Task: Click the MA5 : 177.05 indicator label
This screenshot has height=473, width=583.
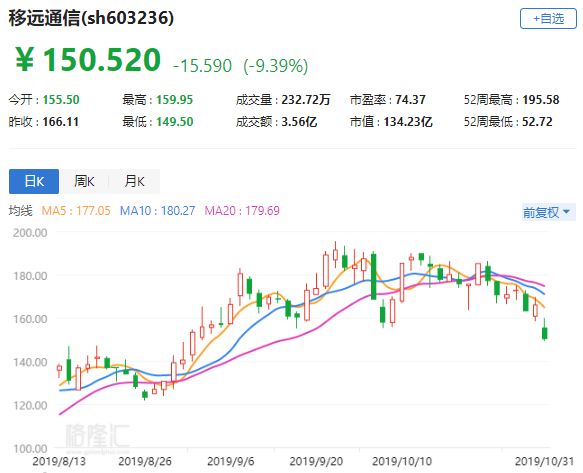Action: point(76,211)
